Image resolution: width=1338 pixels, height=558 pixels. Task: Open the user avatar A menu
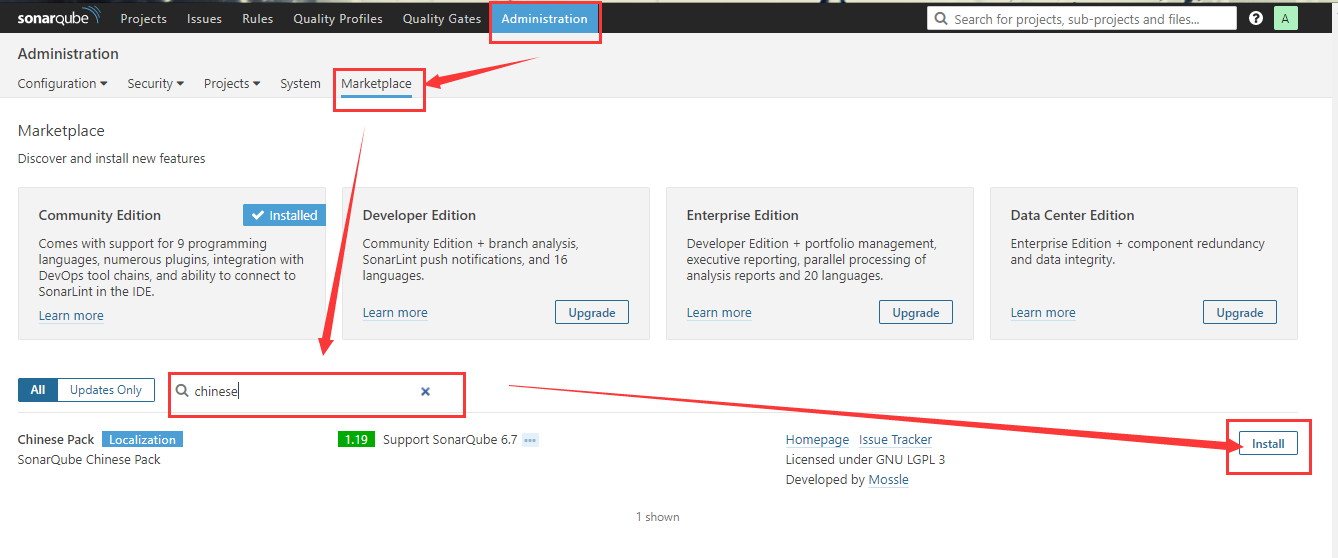click(x=1285, y=18)
